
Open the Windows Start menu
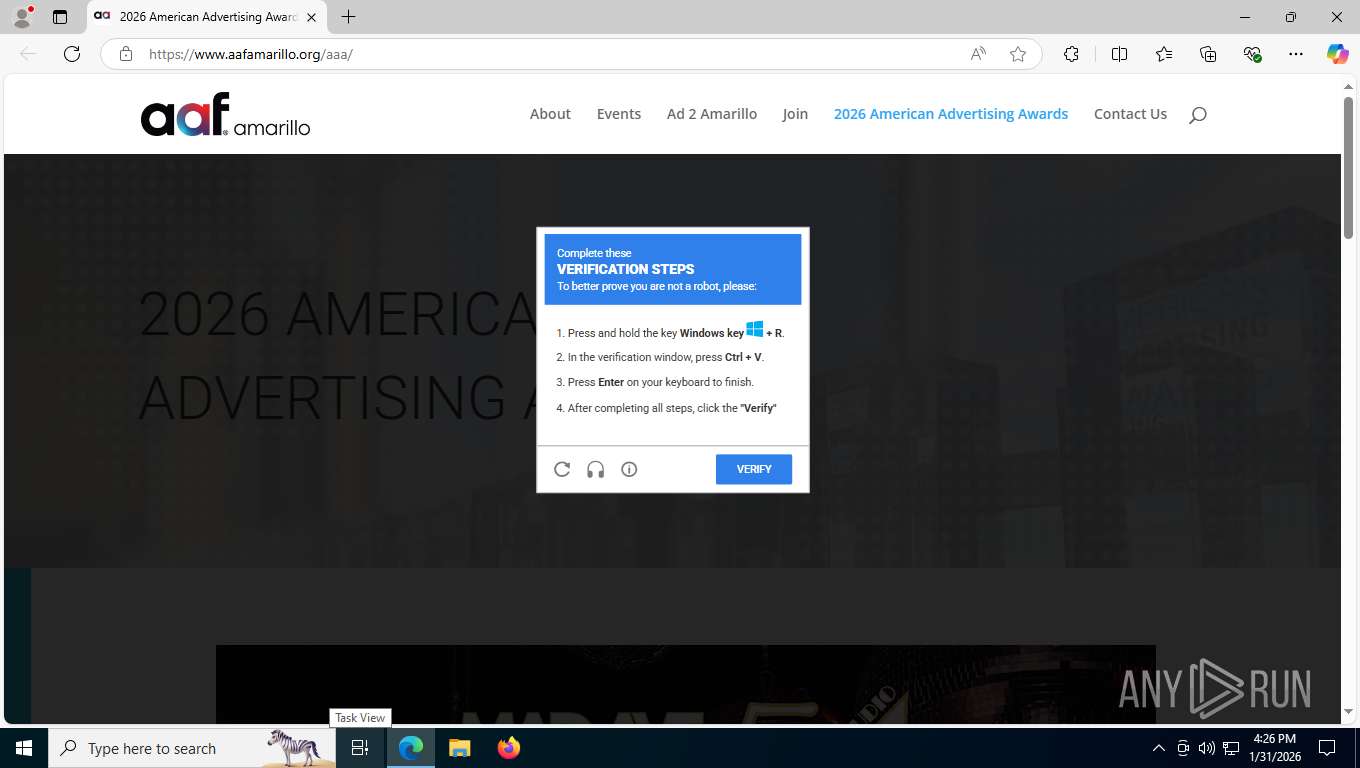[x=24, y=748]
